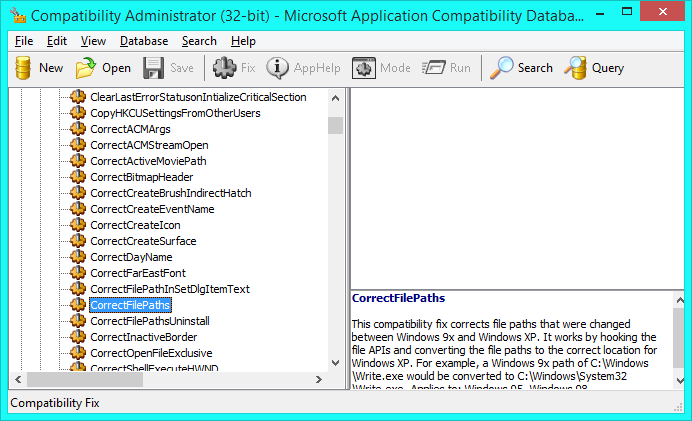Click the AppHelp info bubble icon

coord(277,68)
